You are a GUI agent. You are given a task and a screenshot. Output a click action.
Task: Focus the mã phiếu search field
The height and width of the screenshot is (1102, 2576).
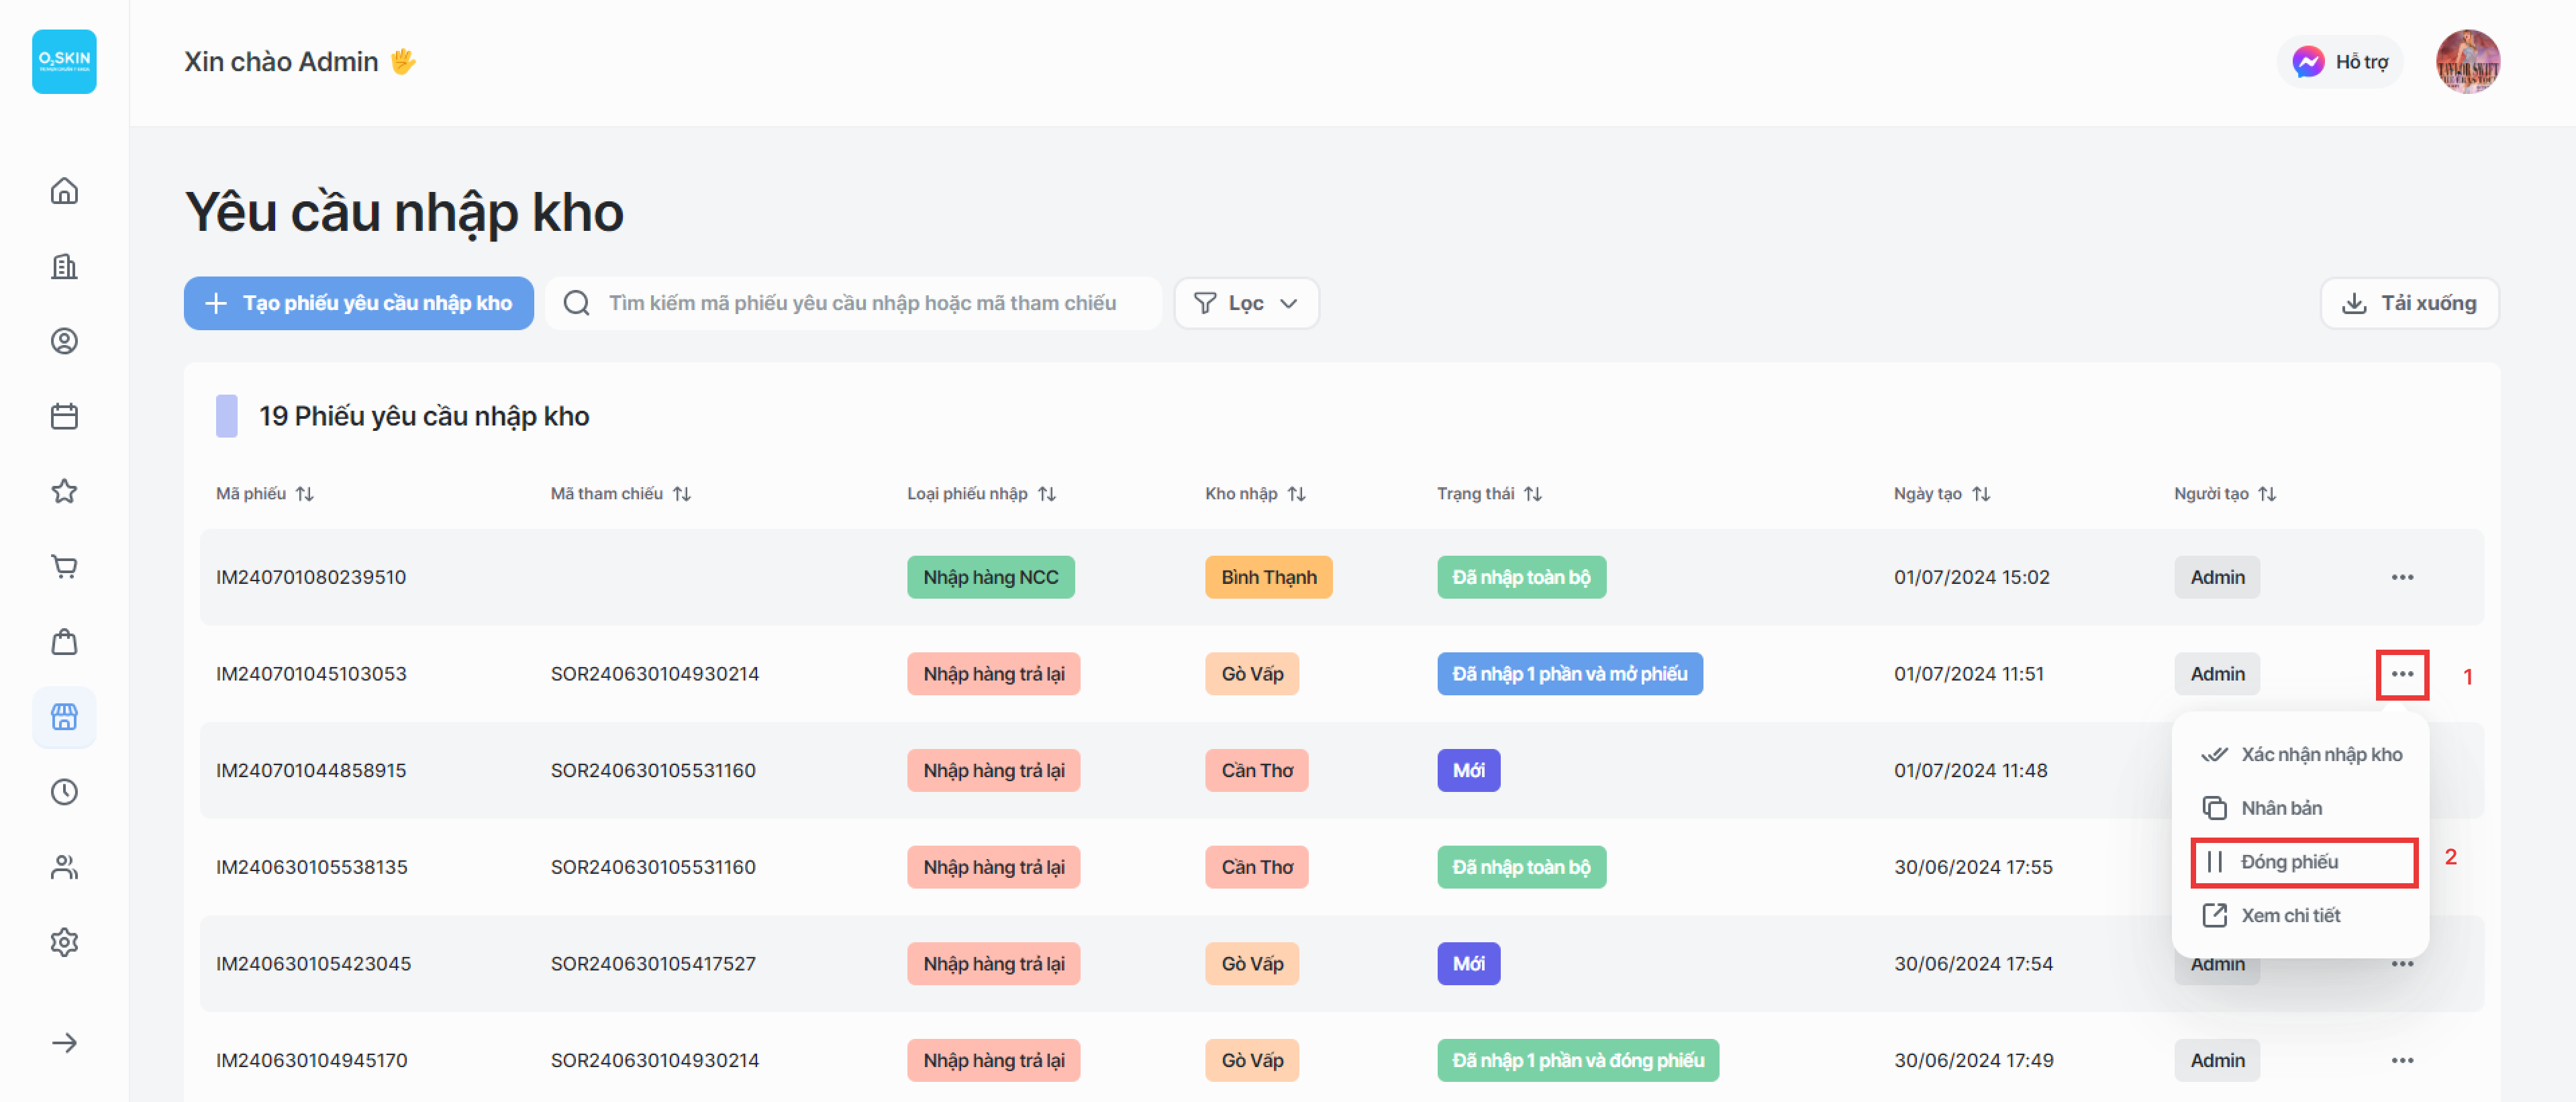862,303
